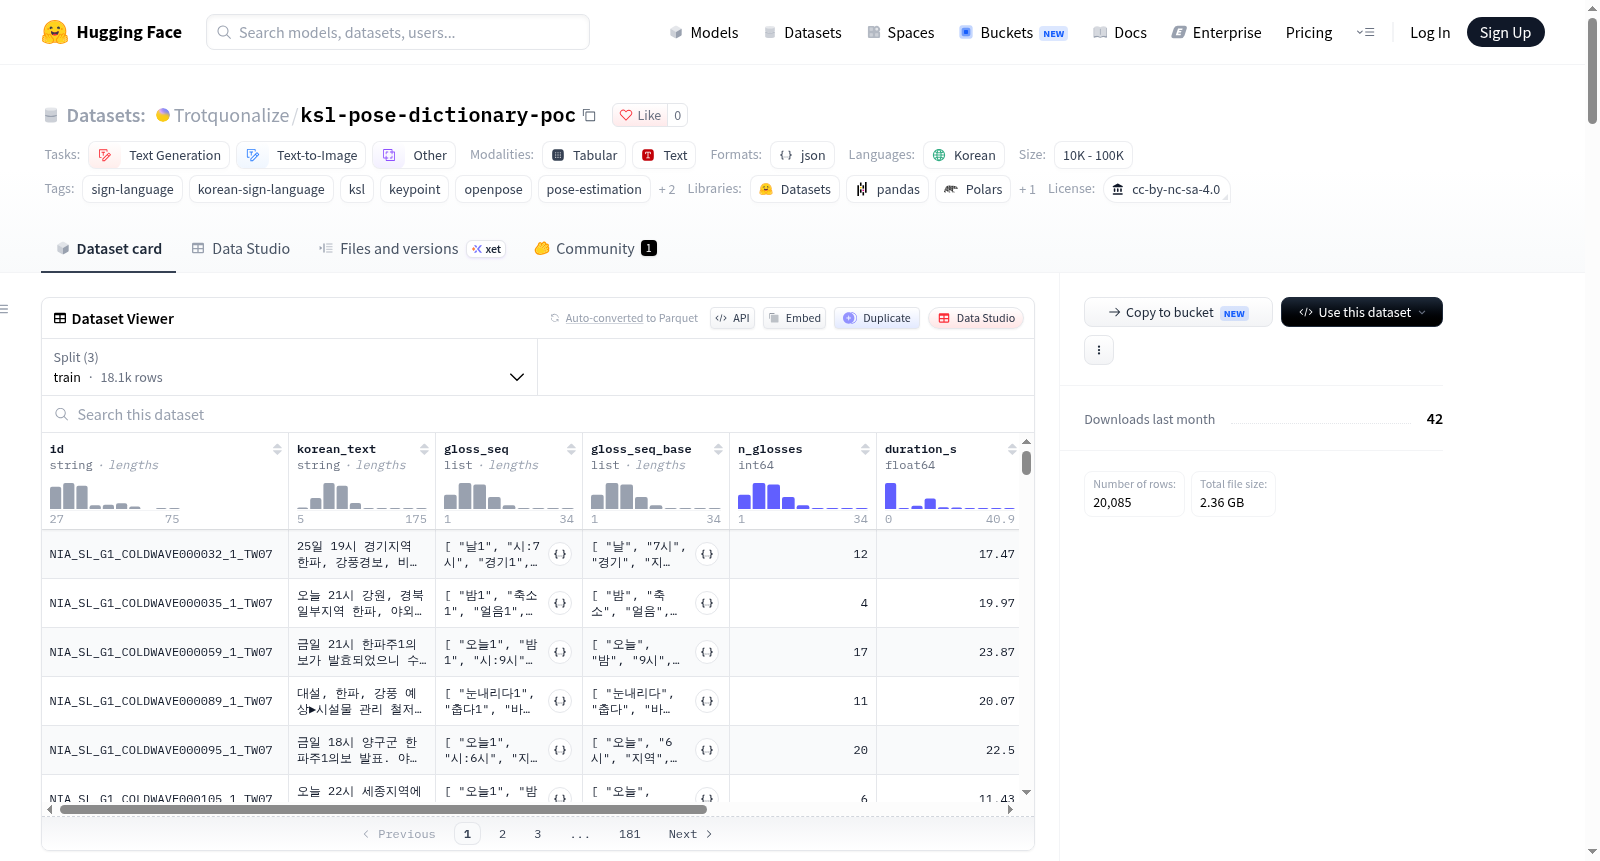Open the xet storage badge

coord(487,249)
